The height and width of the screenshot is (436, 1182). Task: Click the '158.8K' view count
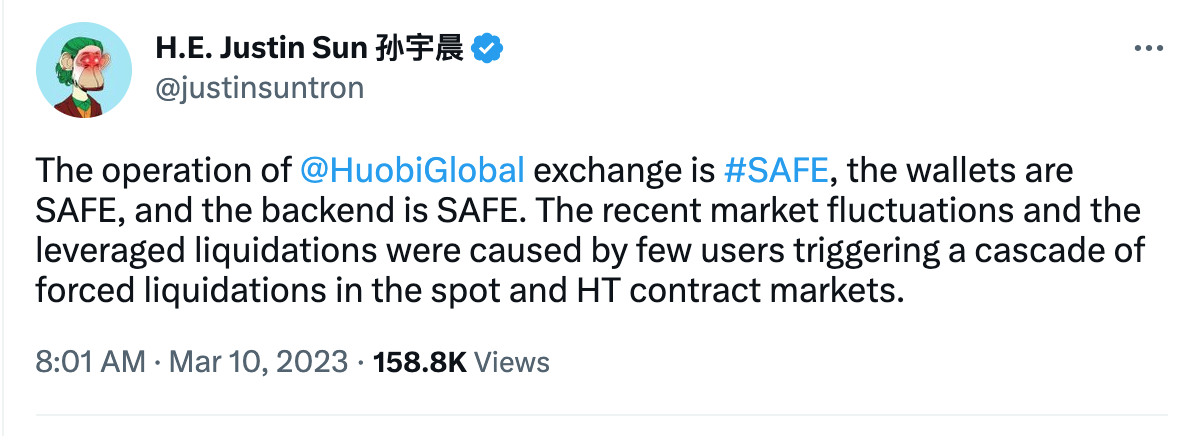coord(419,361)
